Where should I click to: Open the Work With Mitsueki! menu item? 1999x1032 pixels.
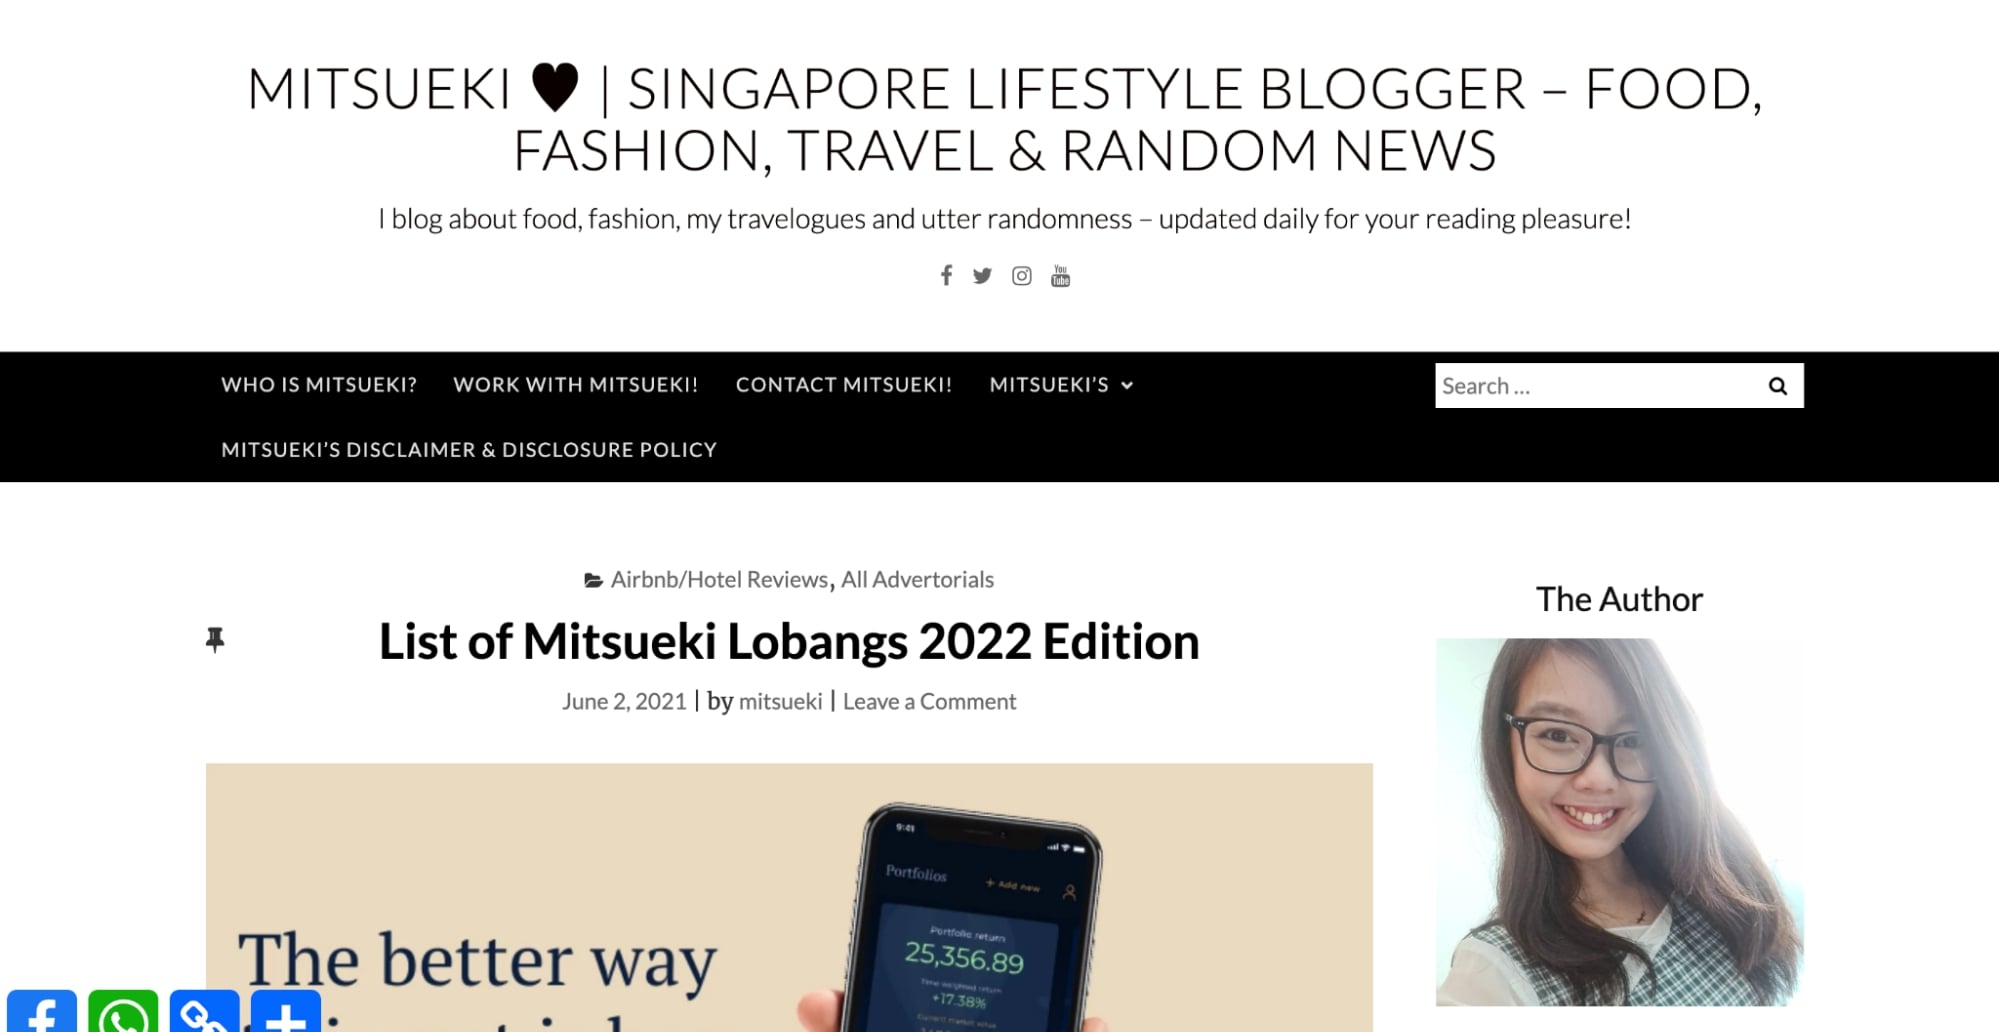[x=576, y=385]
